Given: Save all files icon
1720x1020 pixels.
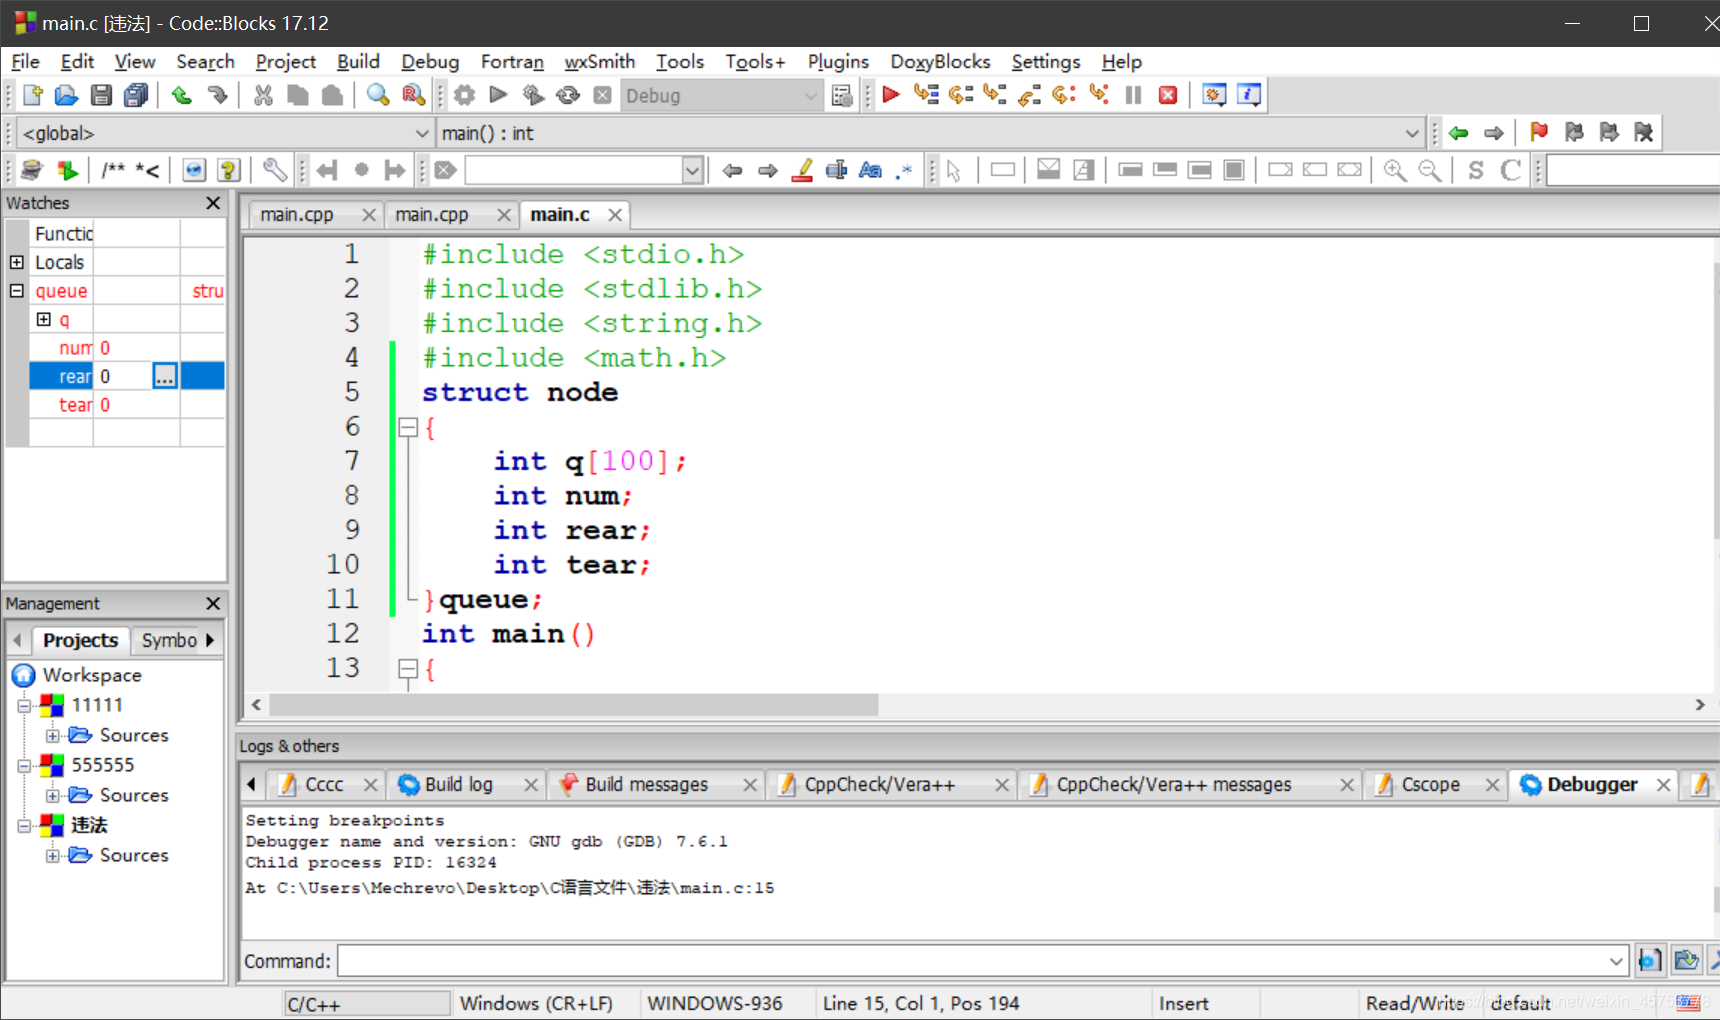Looking at the screenshot, I should [135, 95].
